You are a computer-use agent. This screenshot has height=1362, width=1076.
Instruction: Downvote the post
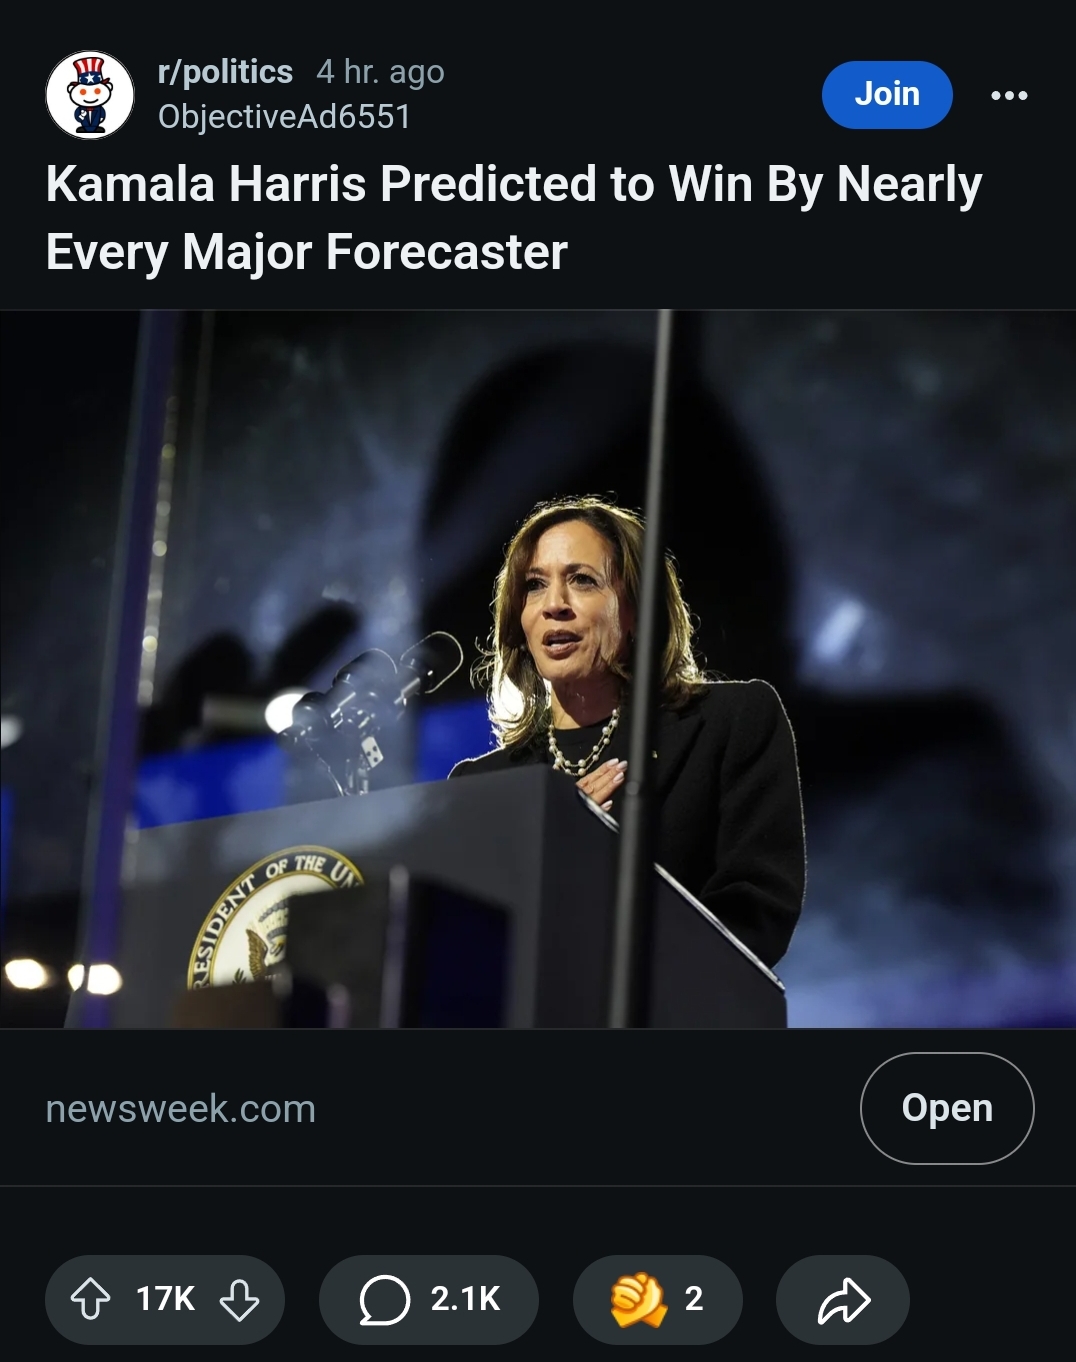tap(239, 1299)
